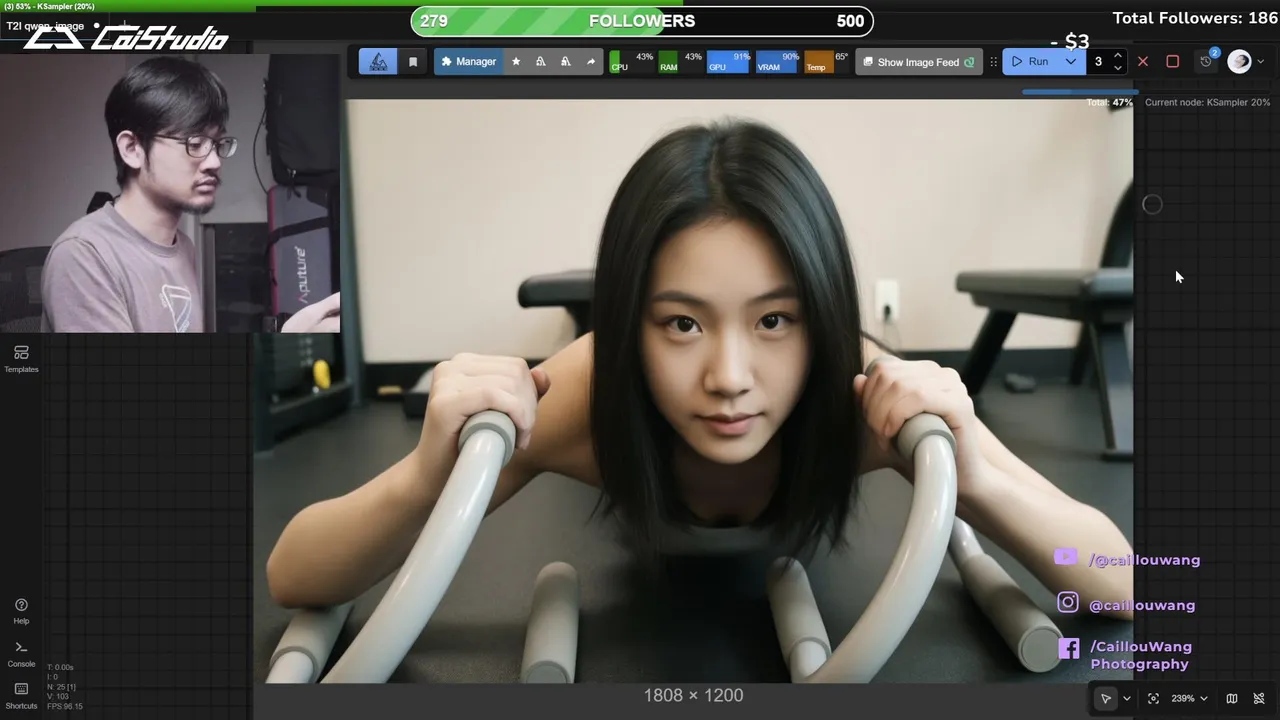The image size is (1280, 720).
Task: Click the share arrow icon beside Manager
Action: click(591, 62)
